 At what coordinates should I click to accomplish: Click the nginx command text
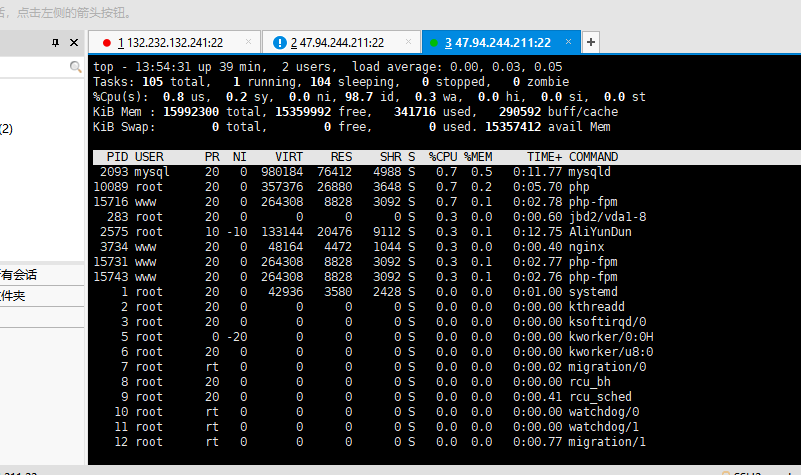click(x=586, y=247)
